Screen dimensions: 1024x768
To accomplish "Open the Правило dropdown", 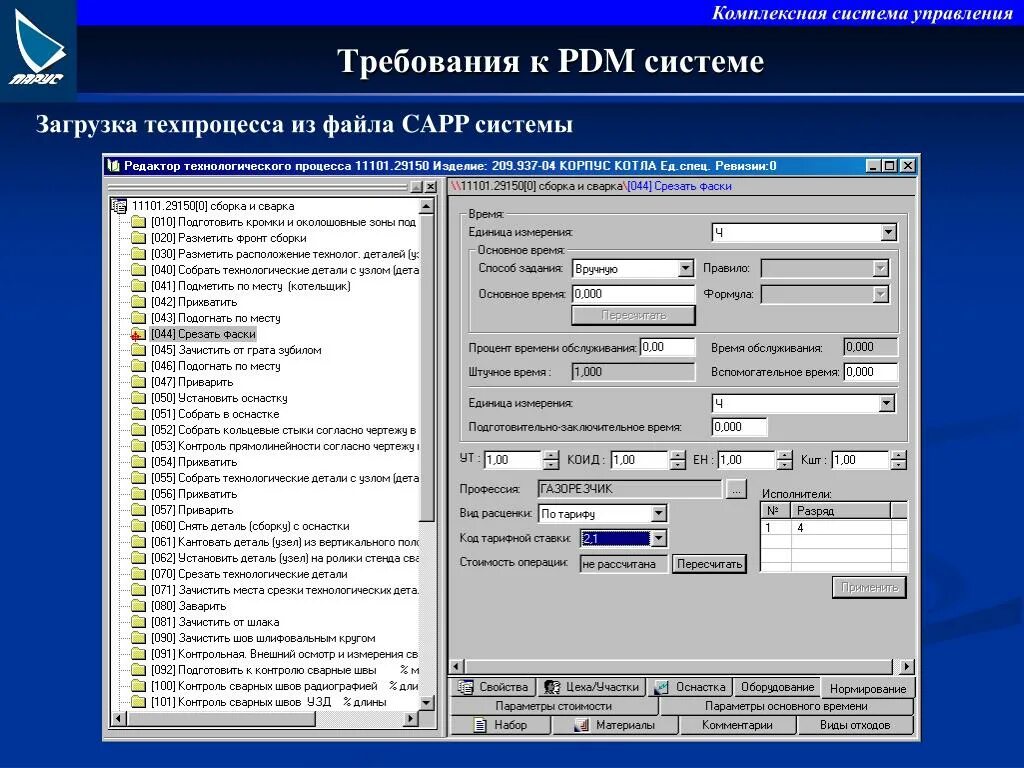I will pos(880,268).
